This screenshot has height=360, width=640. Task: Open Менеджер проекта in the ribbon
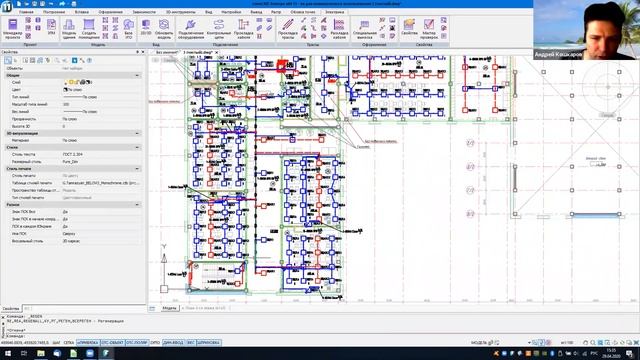point(13,28)
